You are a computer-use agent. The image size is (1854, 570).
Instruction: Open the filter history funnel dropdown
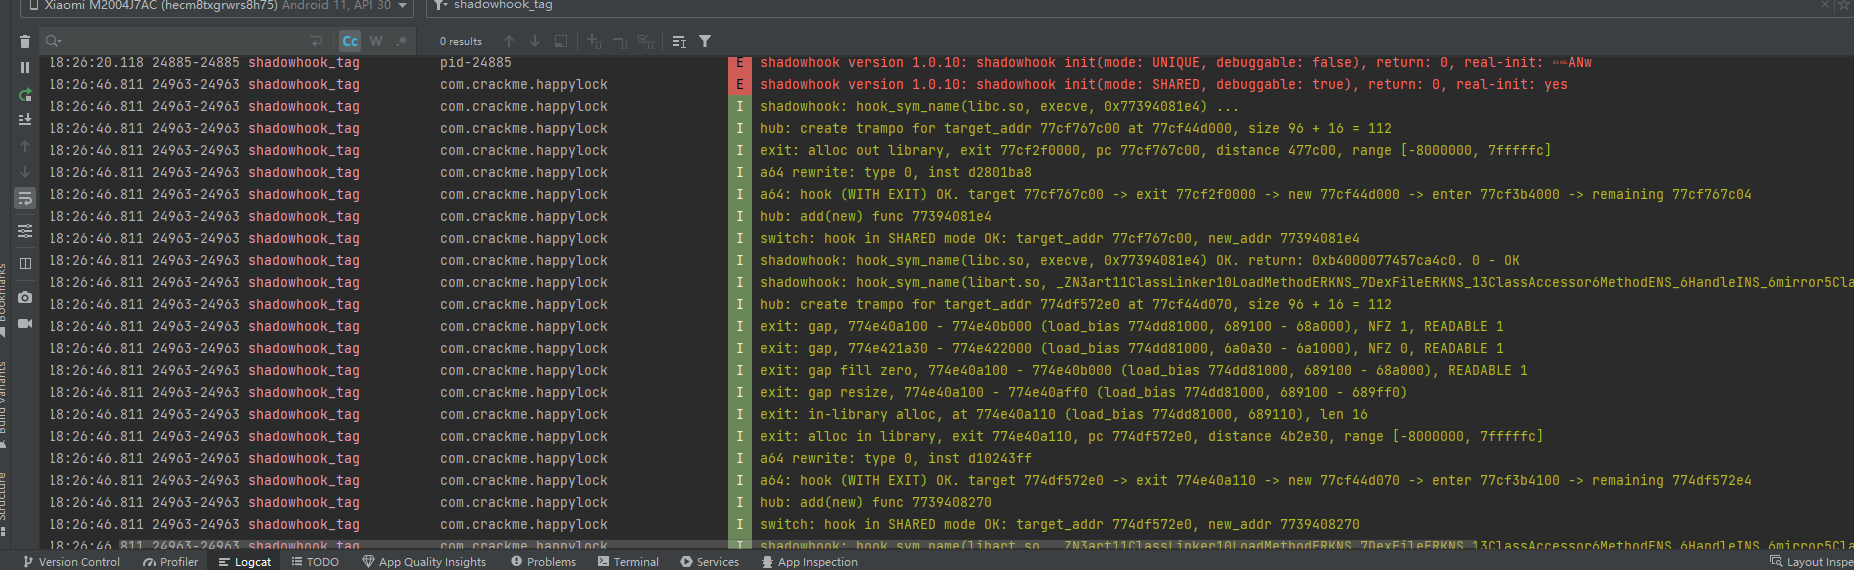439,6
